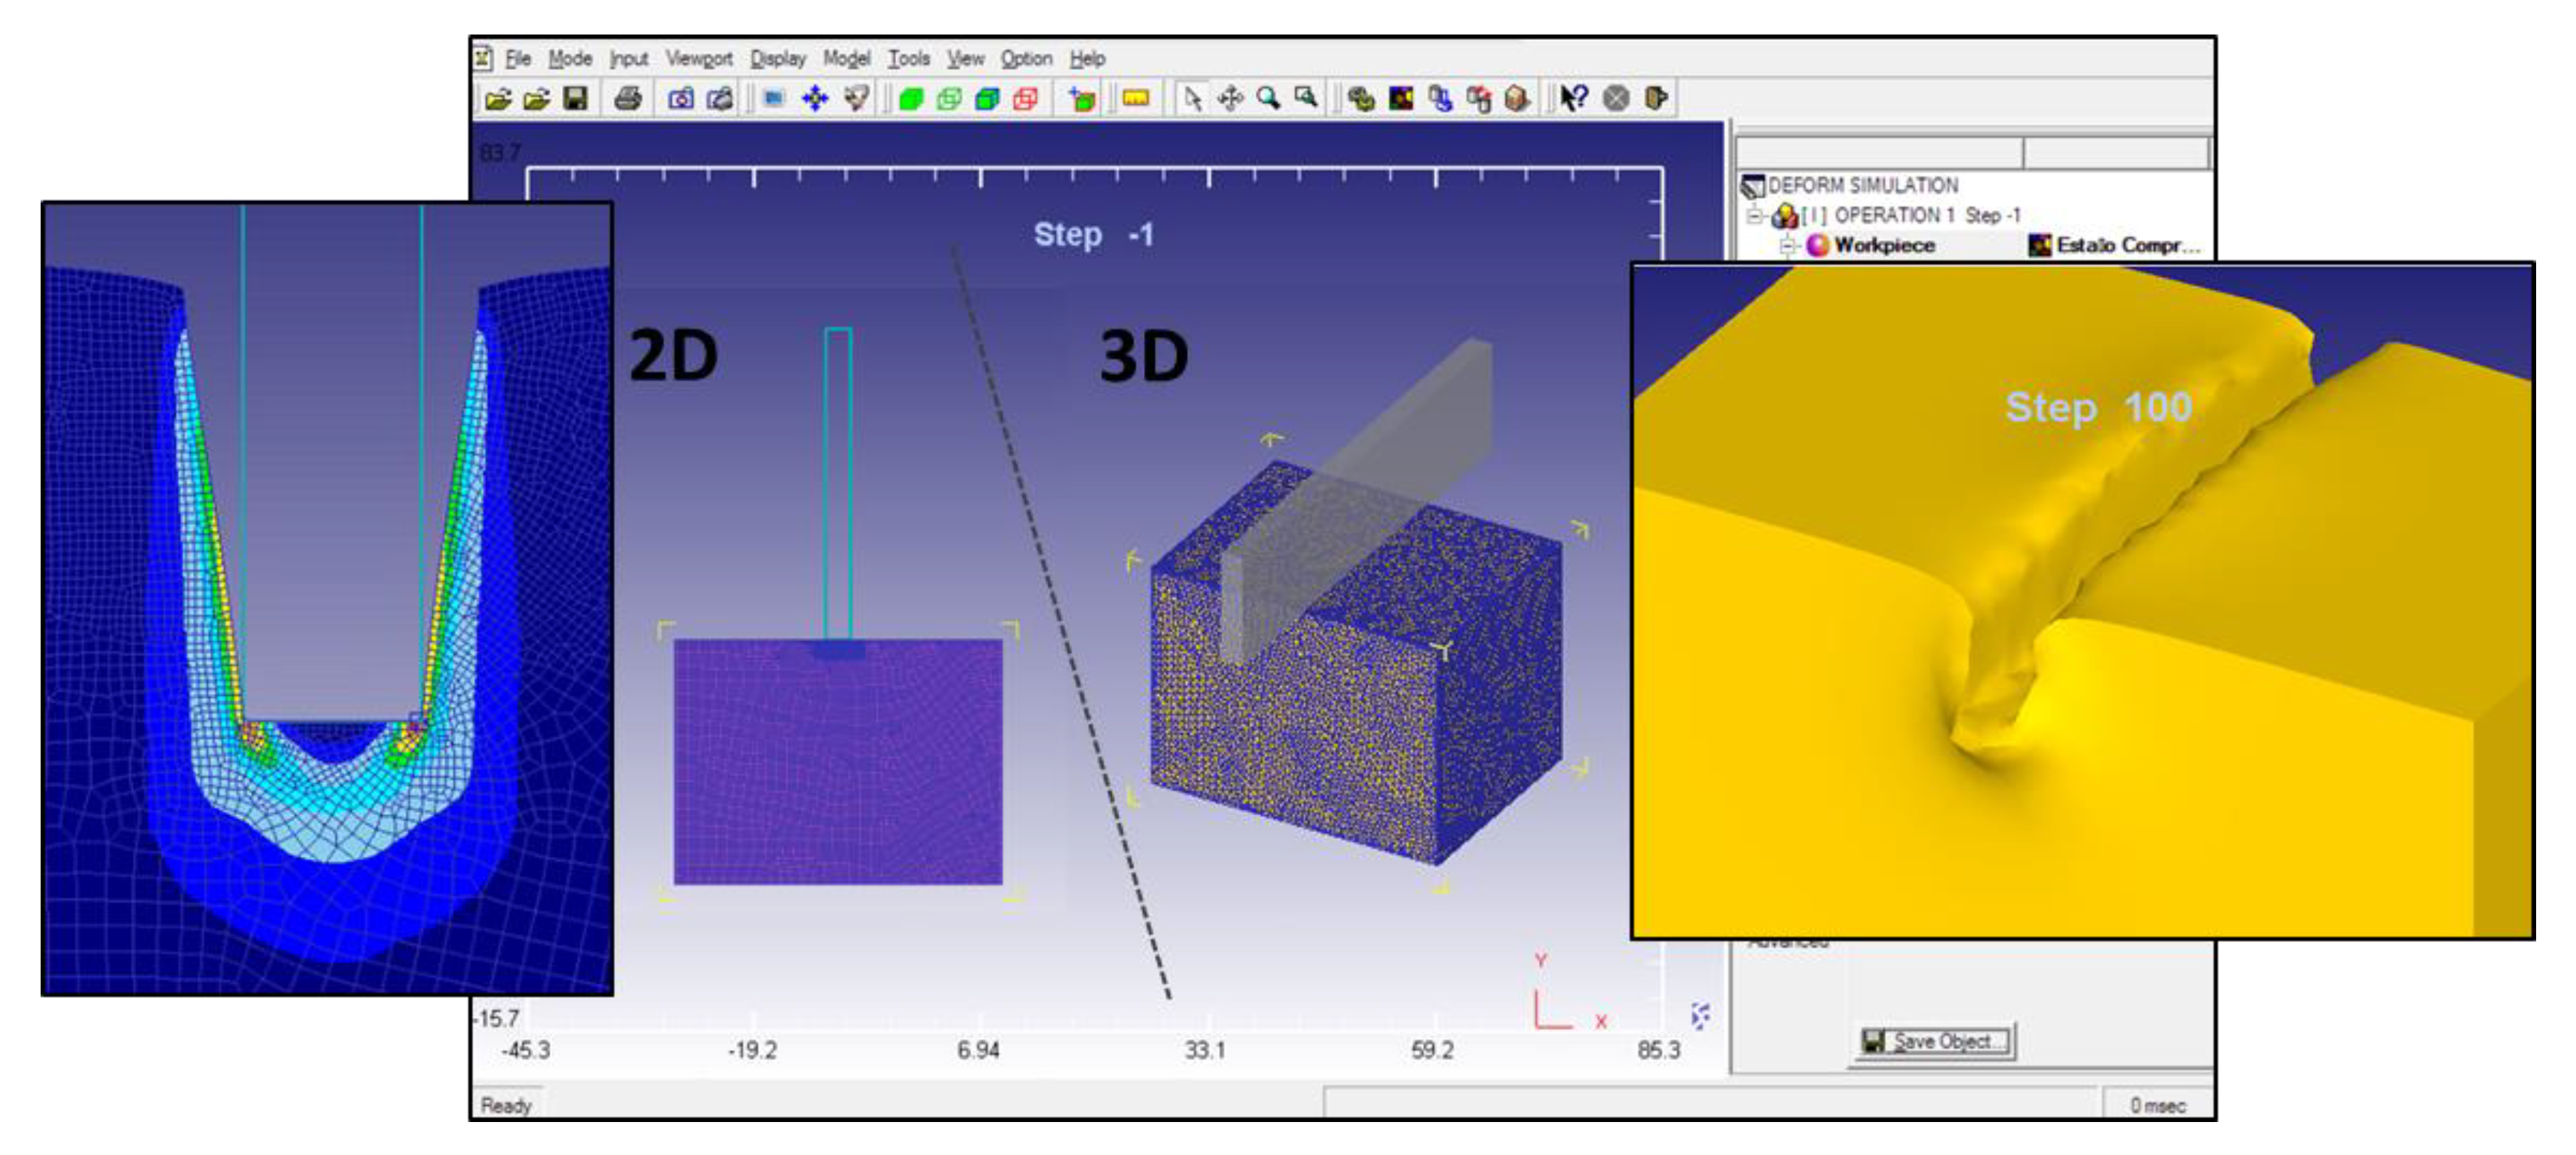Click the Save Object button
Viewport: 2576px width, 1155px height.
click(1934, 1041)
